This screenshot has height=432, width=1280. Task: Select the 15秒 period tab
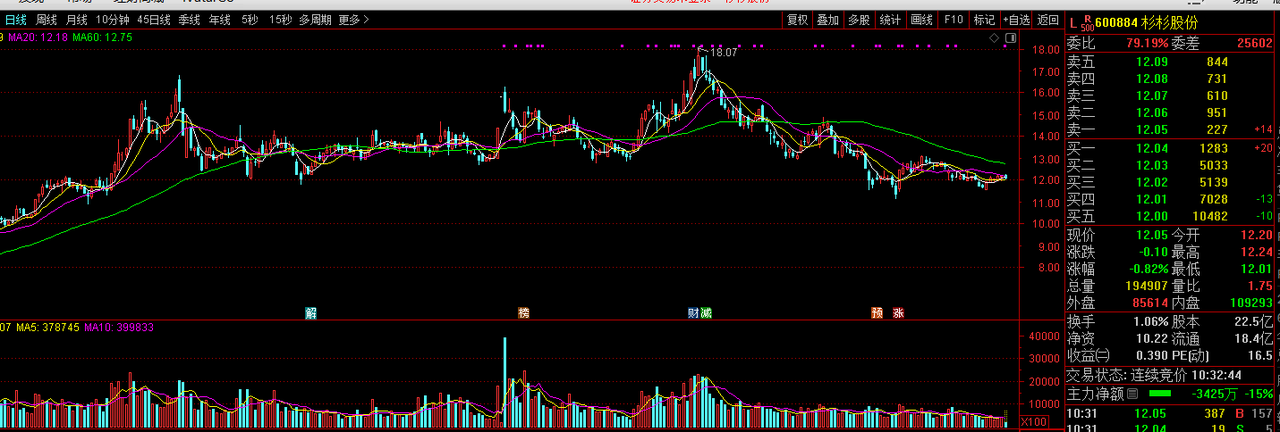tap(281, 19)
